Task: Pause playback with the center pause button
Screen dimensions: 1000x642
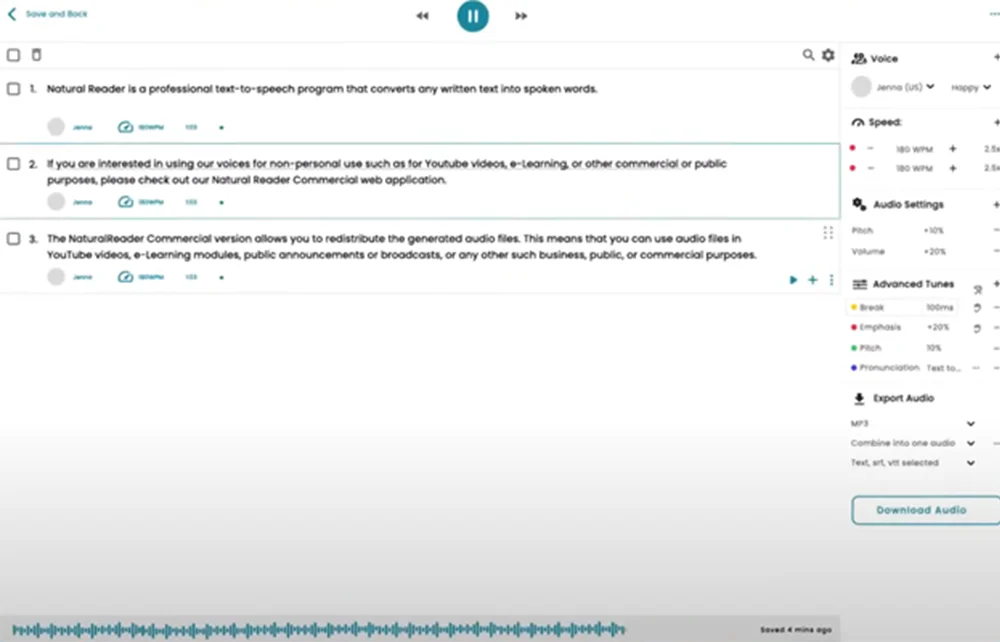Action: [x=473, y=16]
